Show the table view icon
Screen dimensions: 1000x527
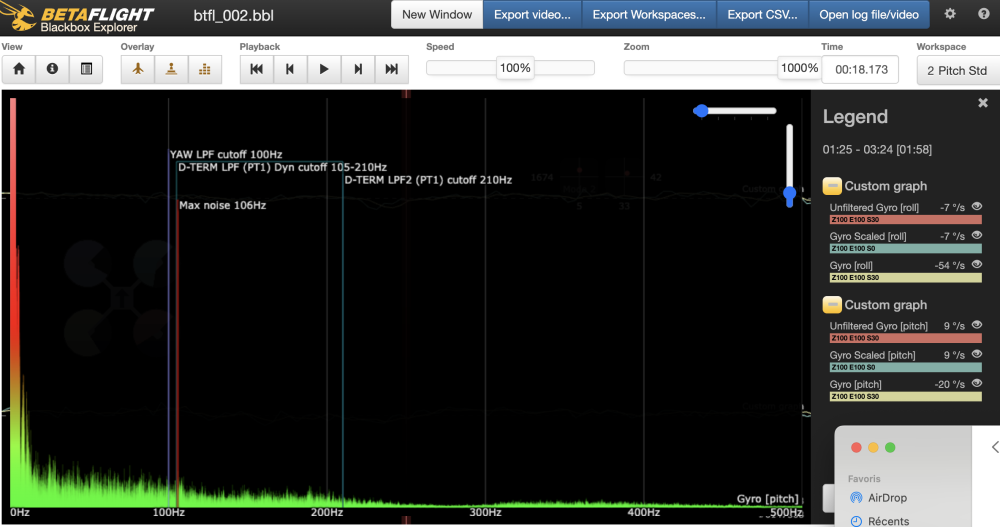(x=86, y=69)
